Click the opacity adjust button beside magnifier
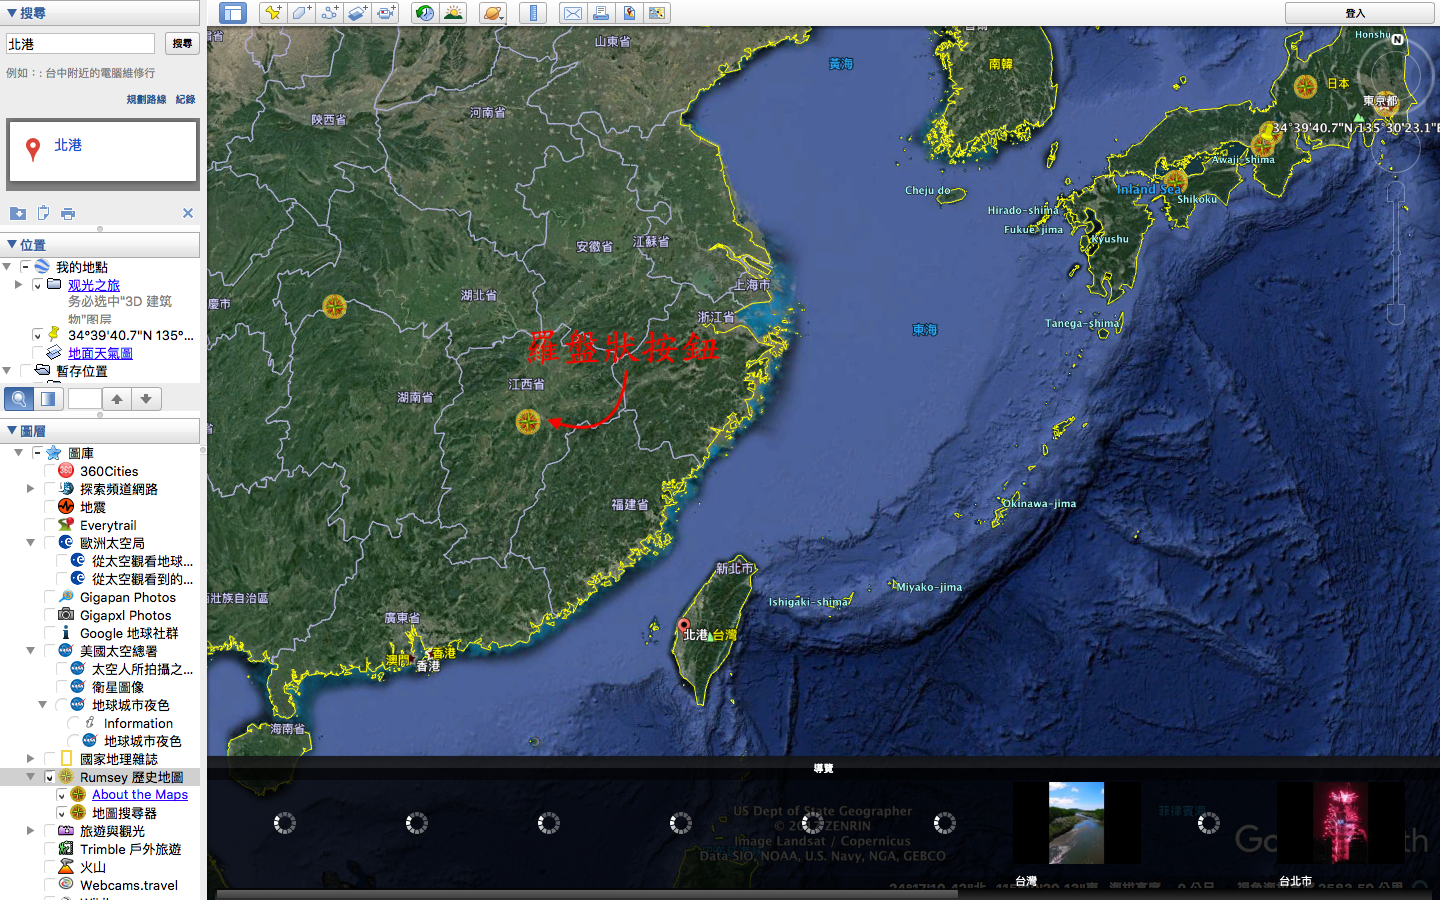The image size is (1440, 900). (x=48, y=399)
